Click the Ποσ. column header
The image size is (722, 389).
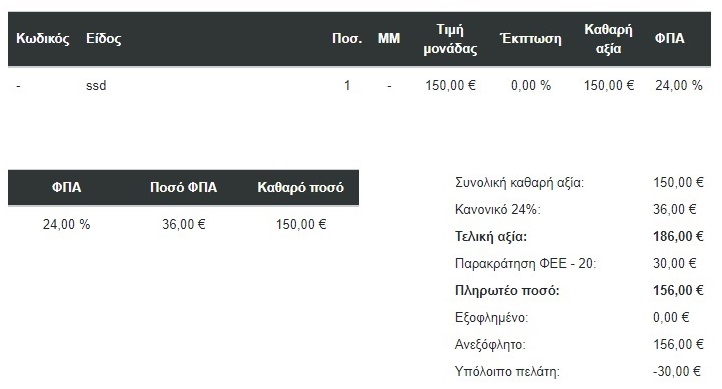click(x=347, y=38)
